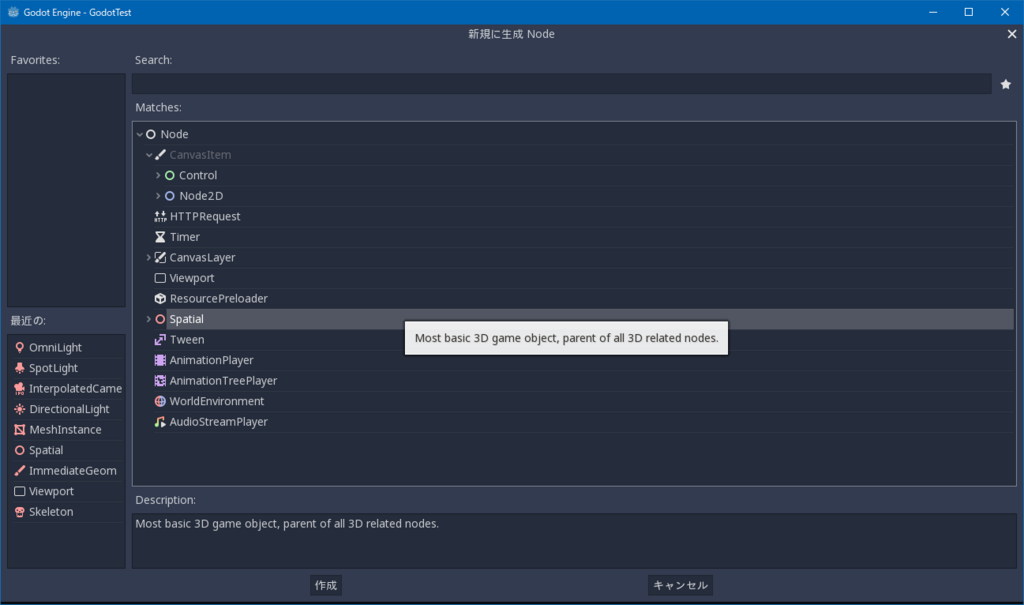Click the Tween icon
This screenshot has height=605, width=1024.
[160, 340]
